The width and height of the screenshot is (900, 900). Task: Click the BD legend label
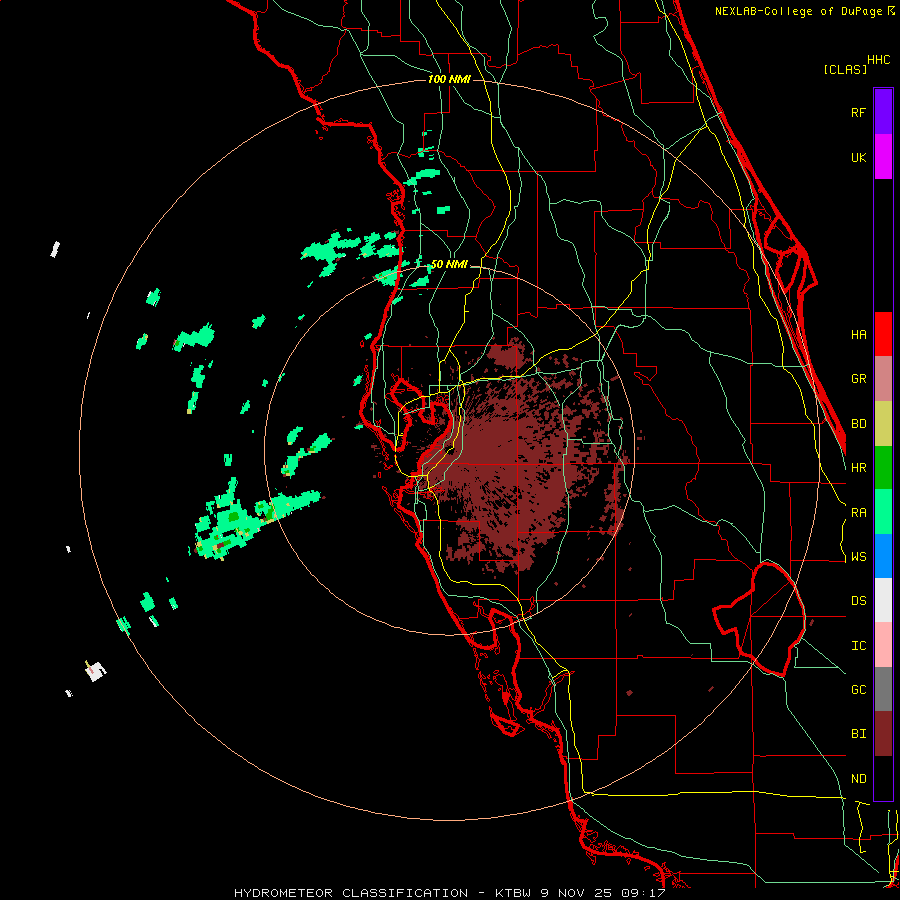click(858, 424)
